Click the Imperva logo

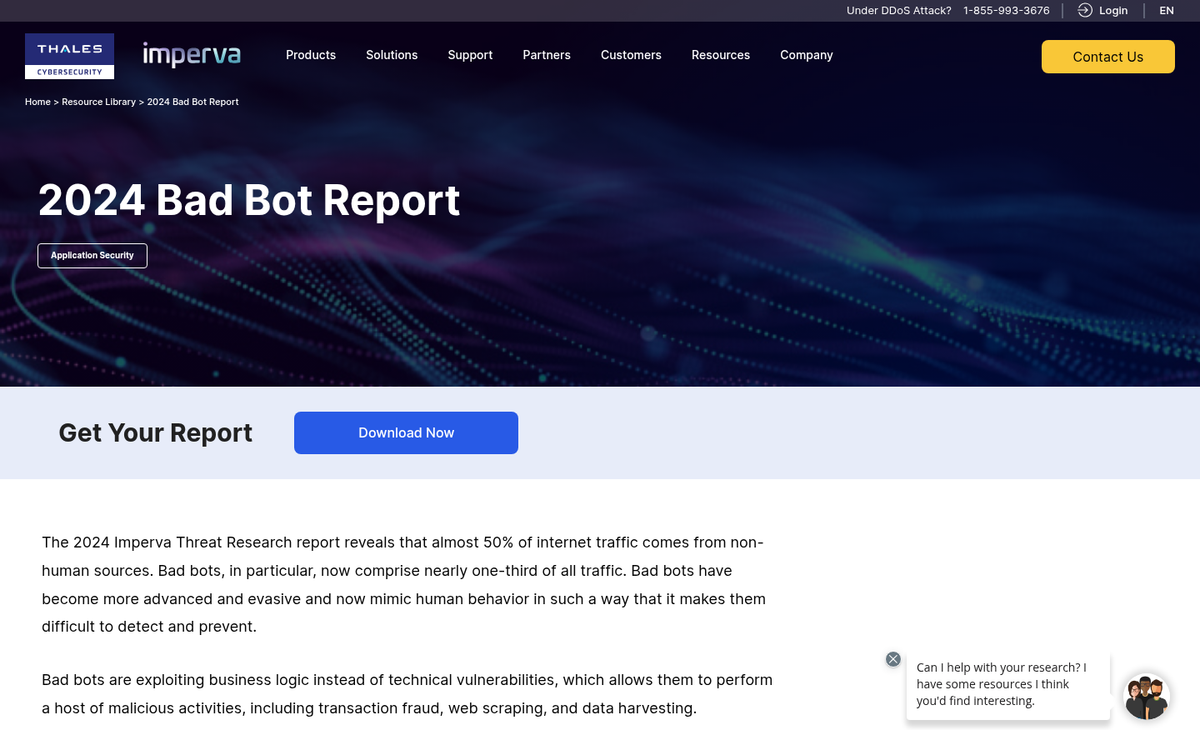click(191, 56)
